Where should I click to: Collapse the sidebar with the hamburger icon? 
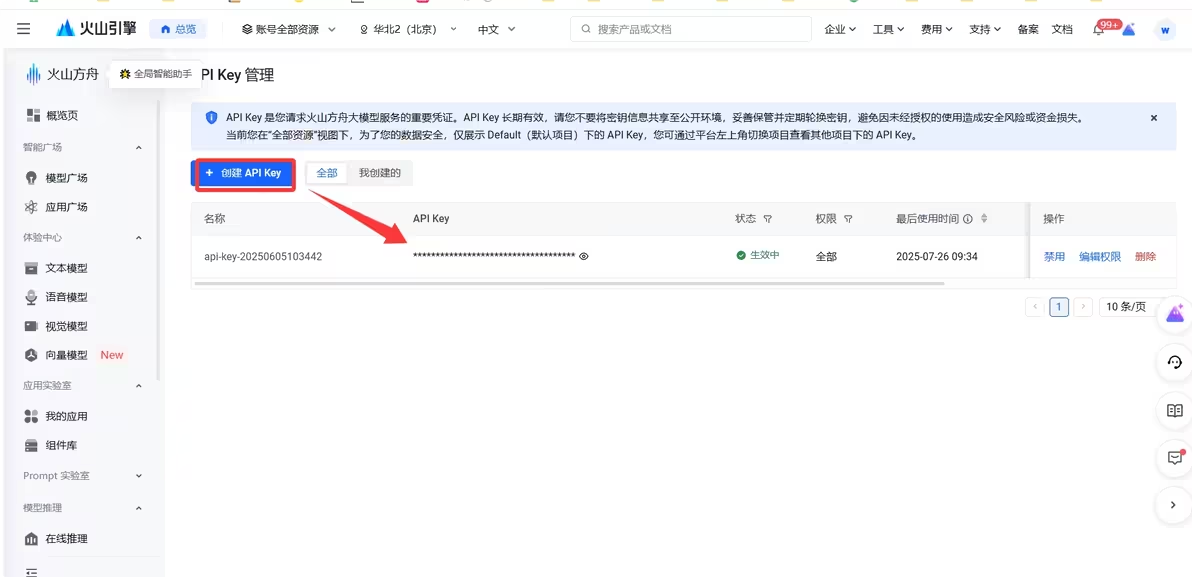pyautogui.click(x=23, y=28)
